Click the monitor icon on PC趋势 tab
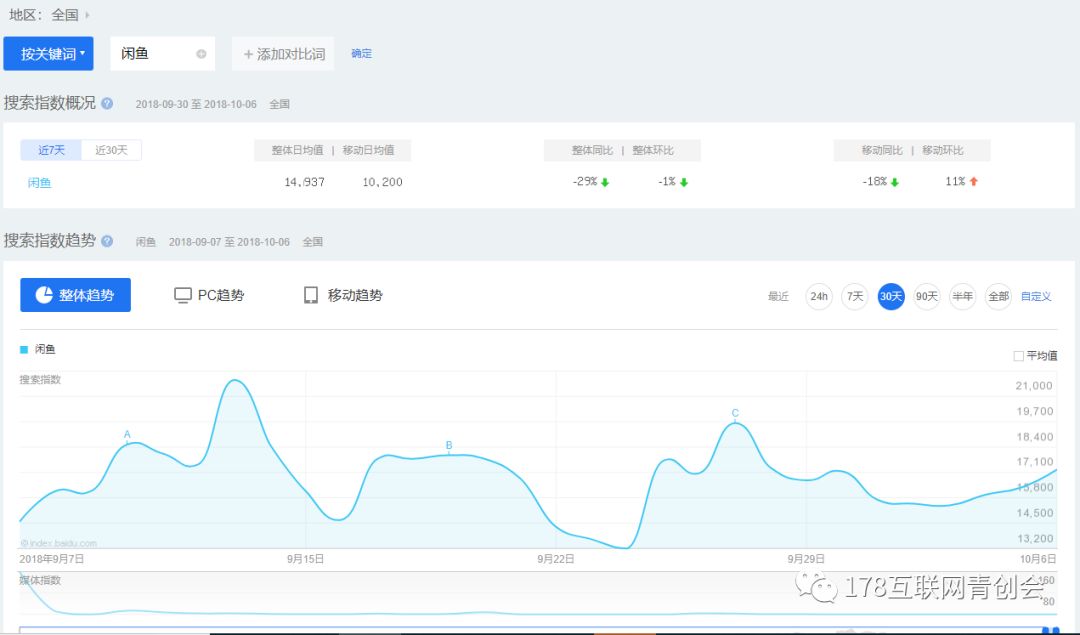 (x=182, y=294)
